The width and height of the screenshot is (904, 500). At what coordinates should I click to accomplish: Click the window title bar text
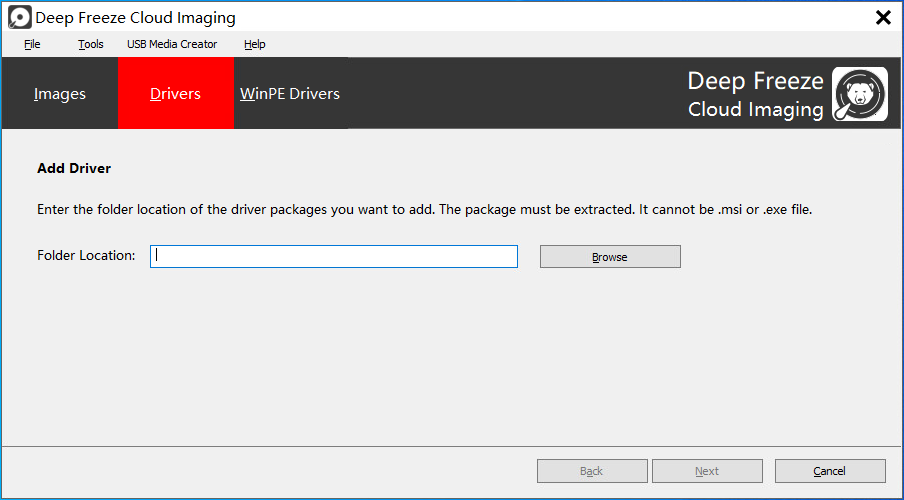coord(135,18)
